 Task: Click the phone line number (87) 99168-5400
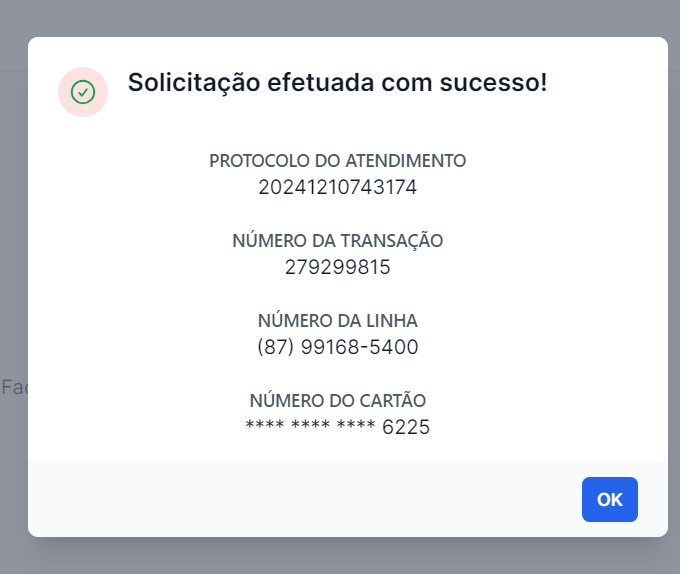coord(337,347)
